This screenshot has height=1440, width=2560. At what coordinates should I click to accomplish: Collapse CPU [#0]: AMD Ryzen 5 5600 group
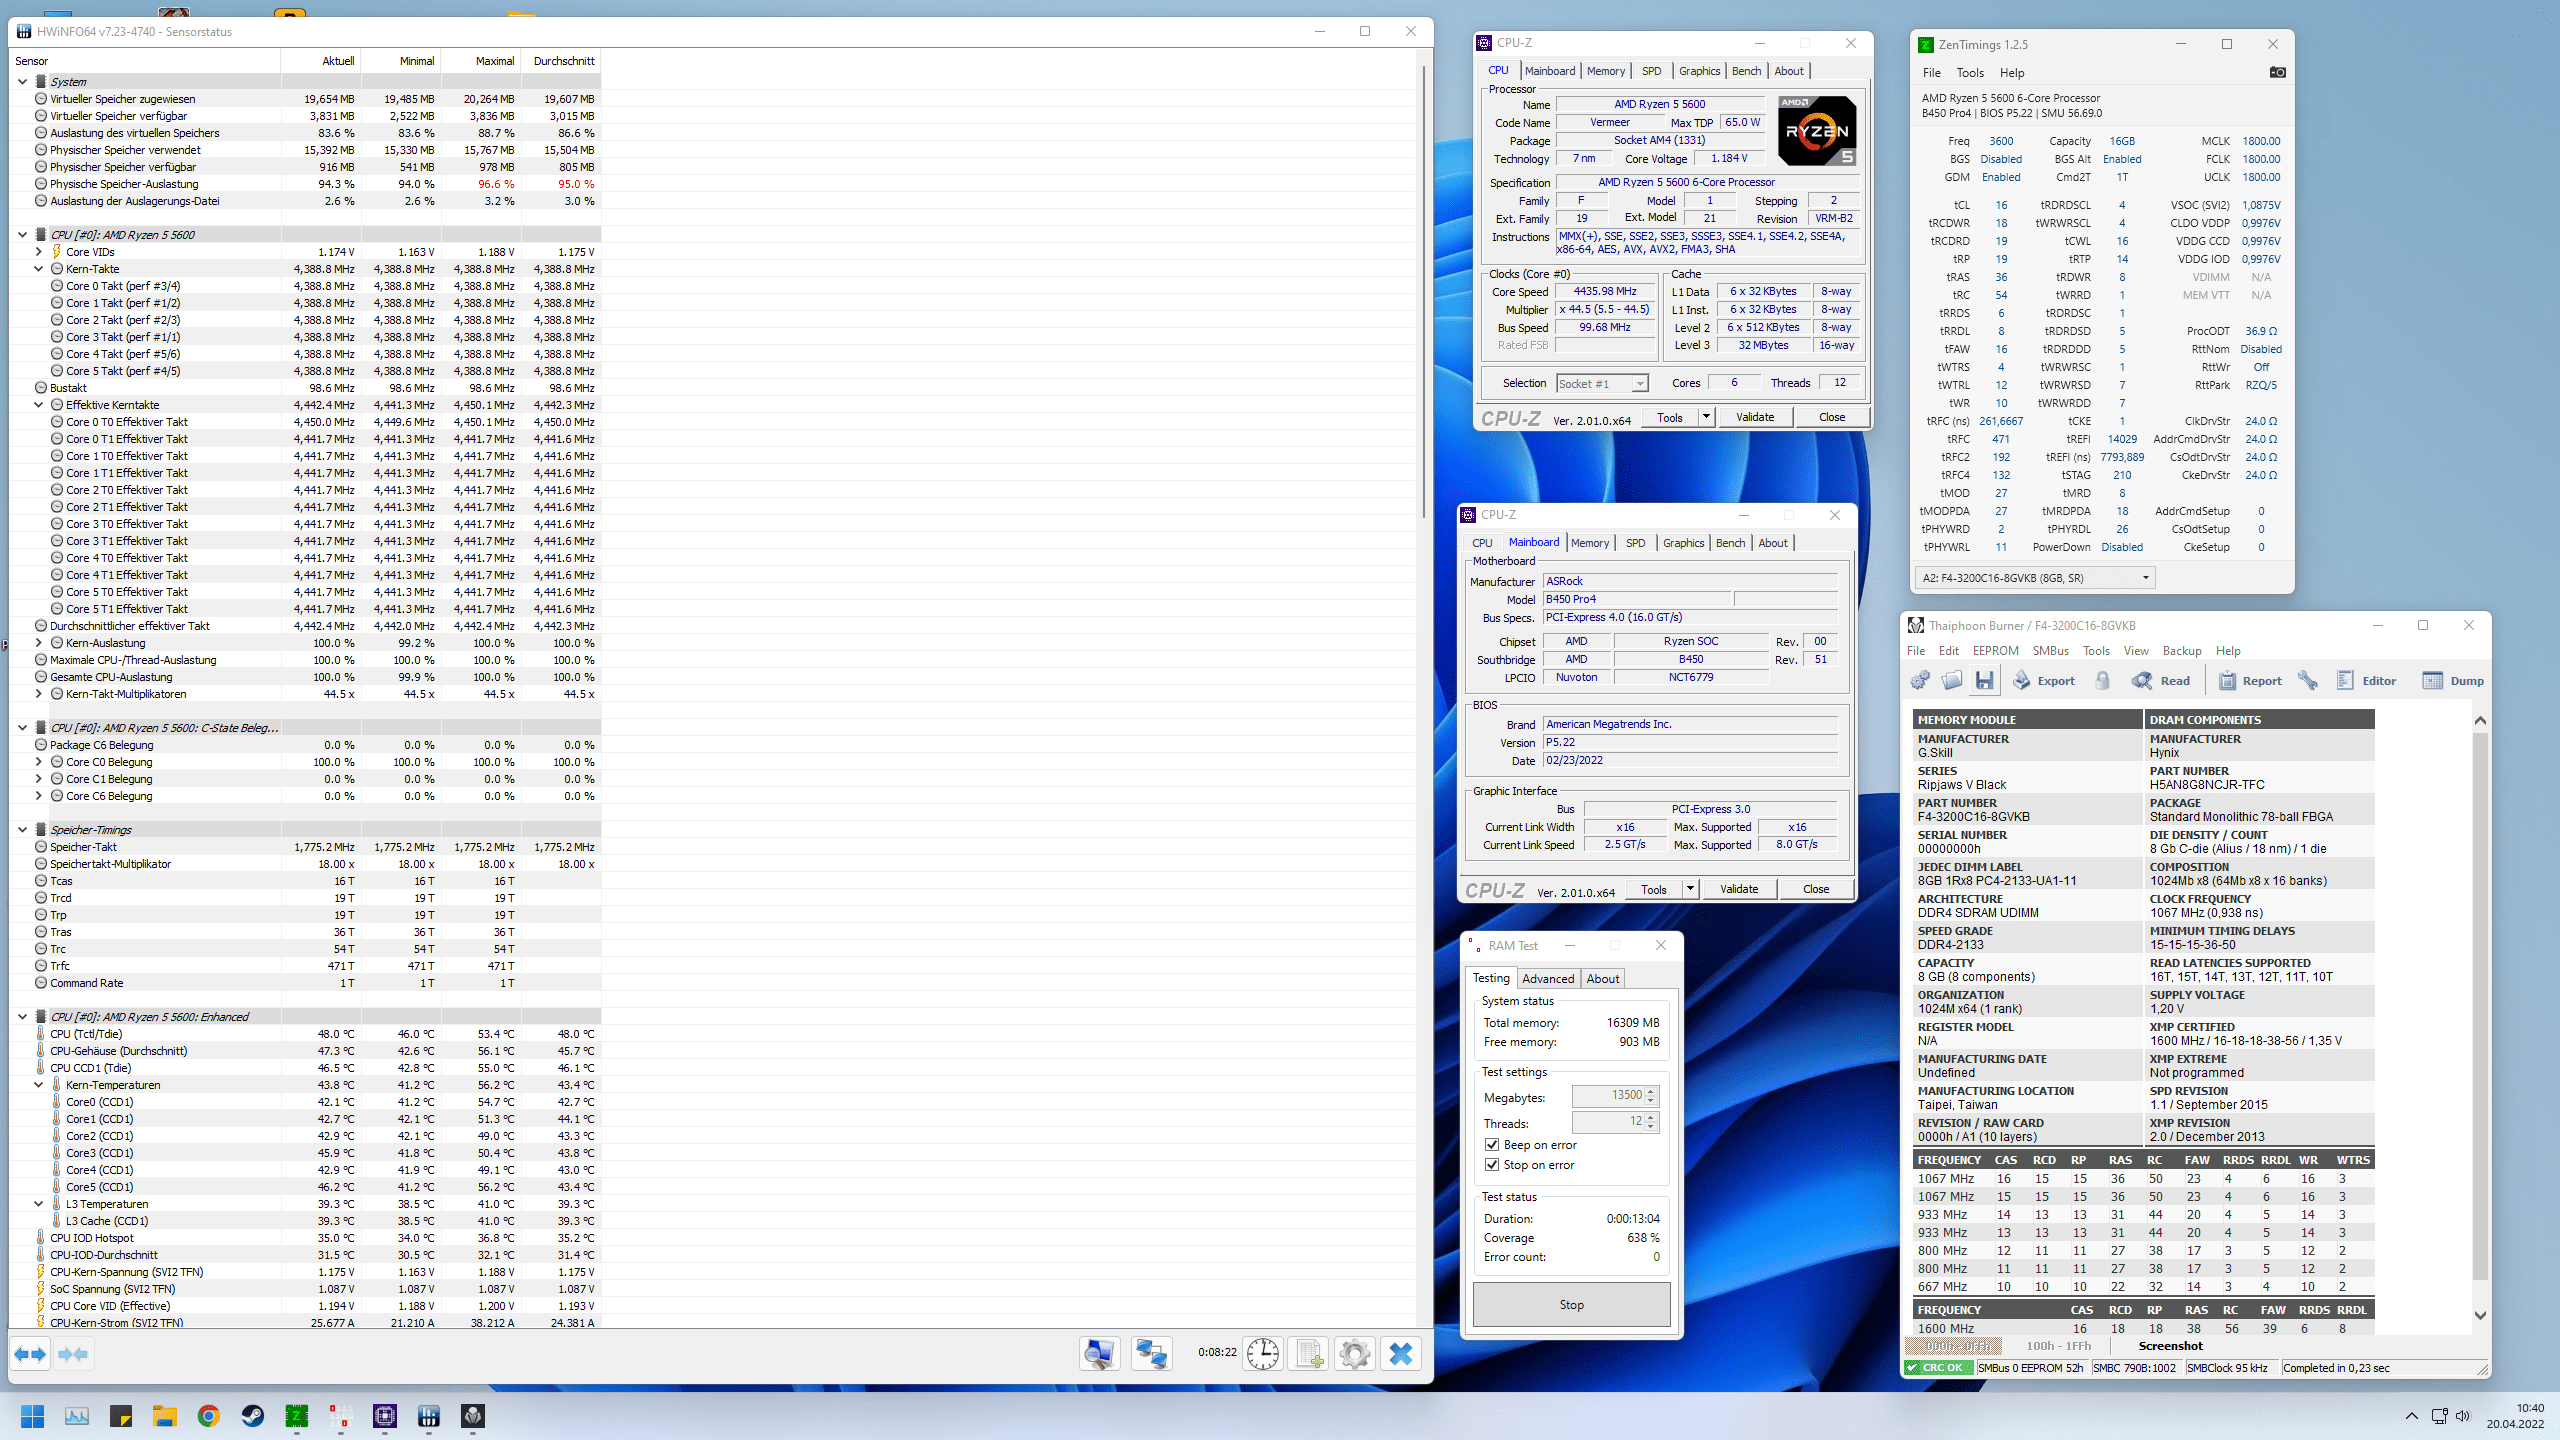22,235
